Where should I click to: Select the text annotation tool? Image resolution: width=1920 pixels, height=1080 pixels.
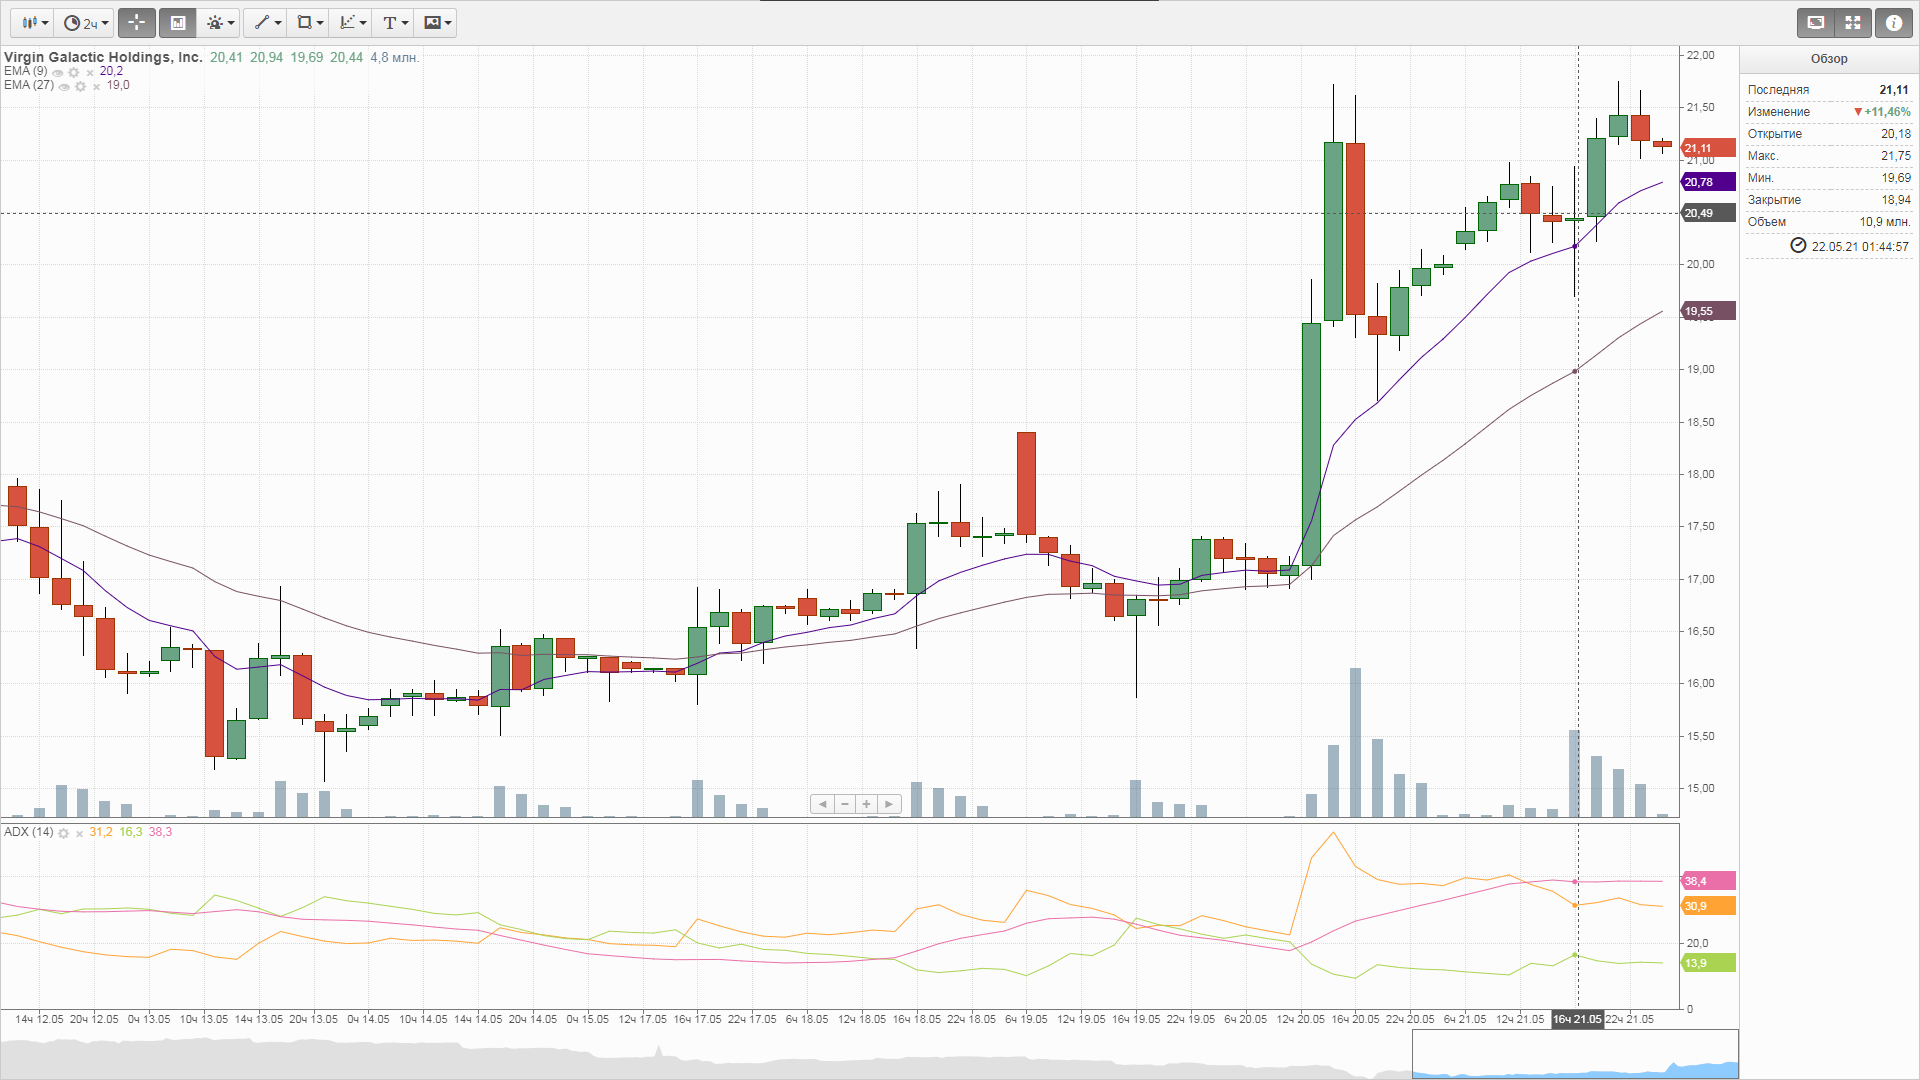[x=395, y=23]
